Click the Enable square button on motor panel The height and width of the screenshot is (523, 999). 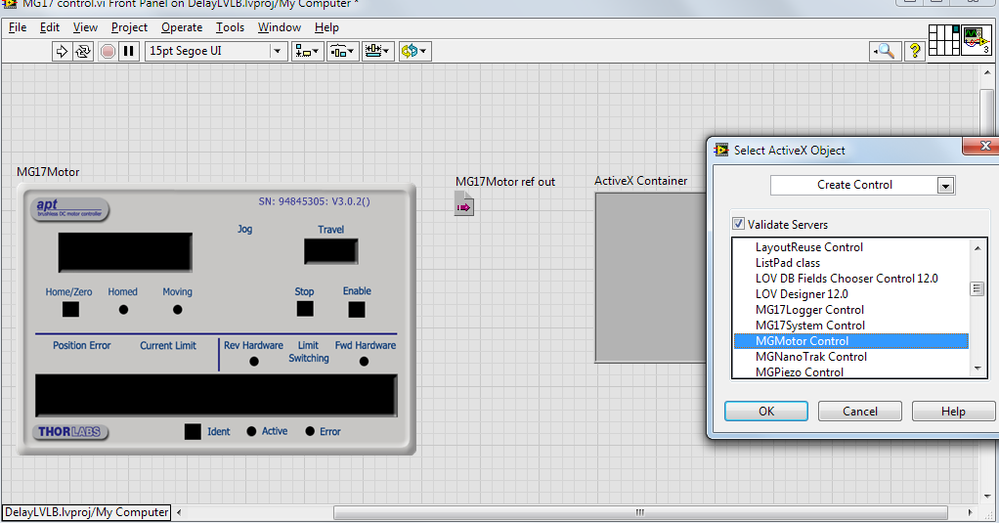357,309
